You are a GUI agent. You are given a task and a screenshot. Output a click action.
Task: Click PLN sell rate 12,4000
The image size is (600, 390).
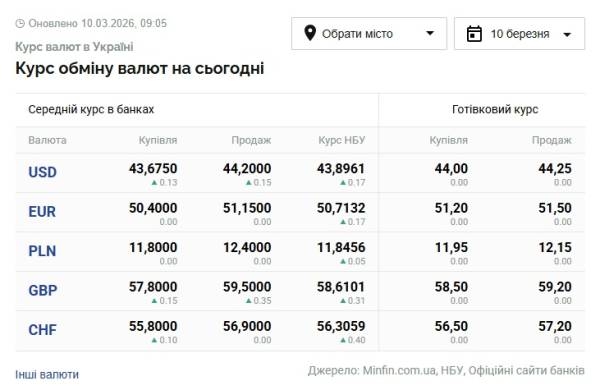point(247,247)
